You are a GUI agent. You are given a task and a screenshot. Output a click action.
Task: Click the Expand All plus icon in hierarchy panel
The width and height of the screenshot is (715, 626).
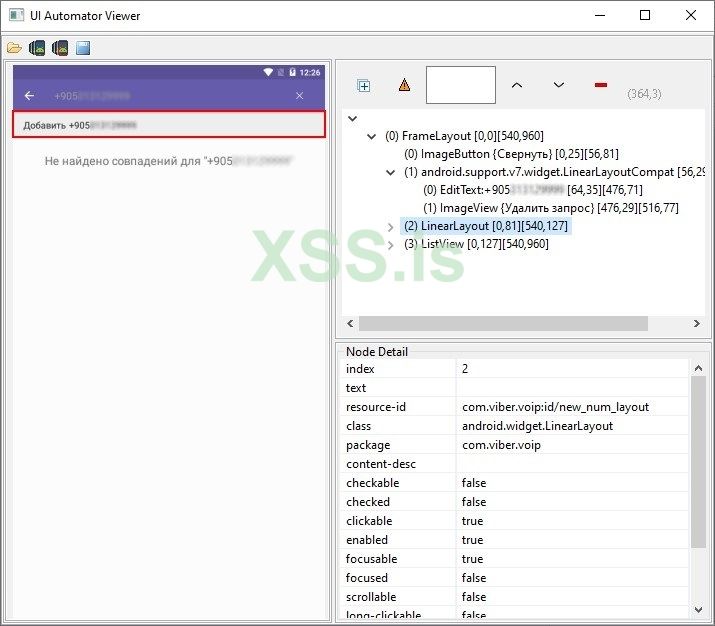coord(363,85)
